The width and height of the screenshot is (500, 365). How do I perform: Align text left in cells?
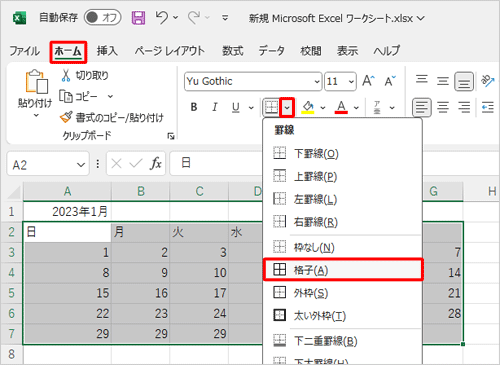pyautogui.click(x=422, y=107)
